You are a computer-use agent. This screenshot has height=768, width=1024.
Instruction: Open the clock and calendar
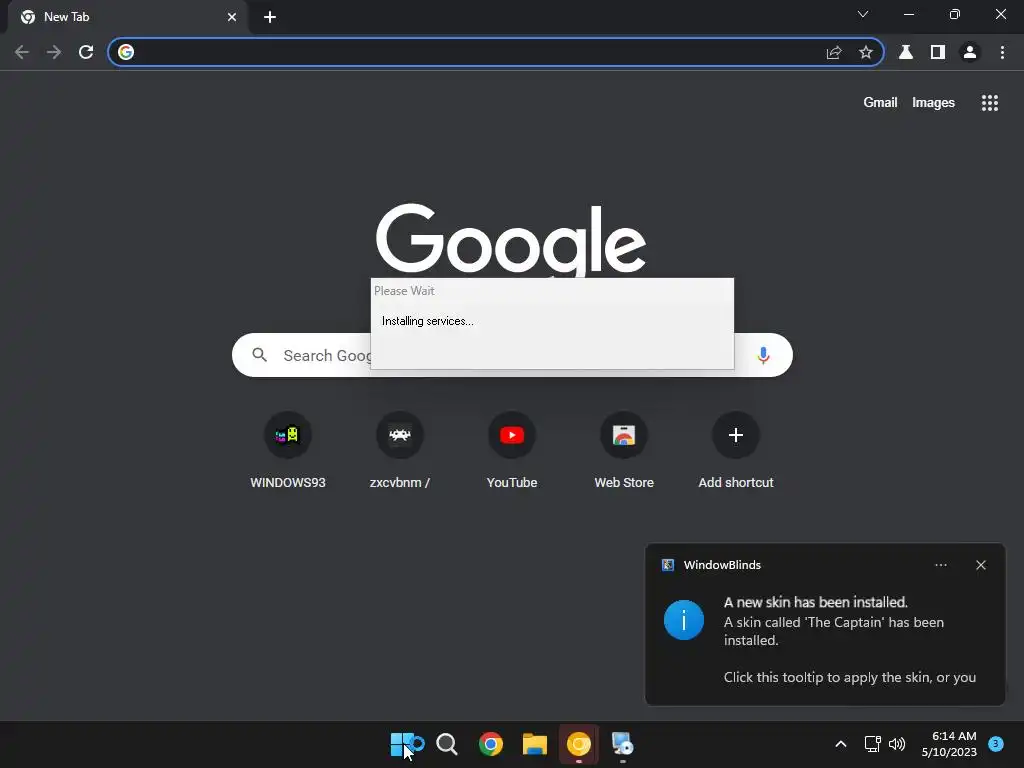[950, 744]
